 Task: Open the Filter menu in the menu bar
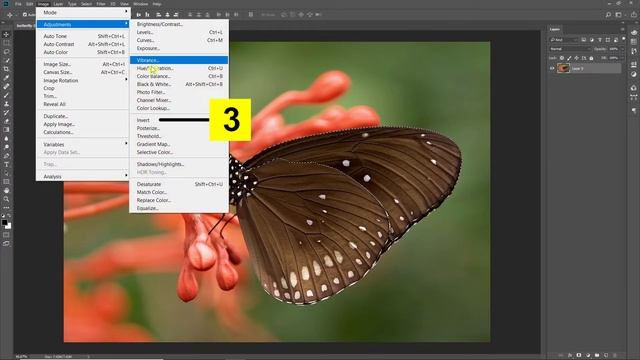101,4
